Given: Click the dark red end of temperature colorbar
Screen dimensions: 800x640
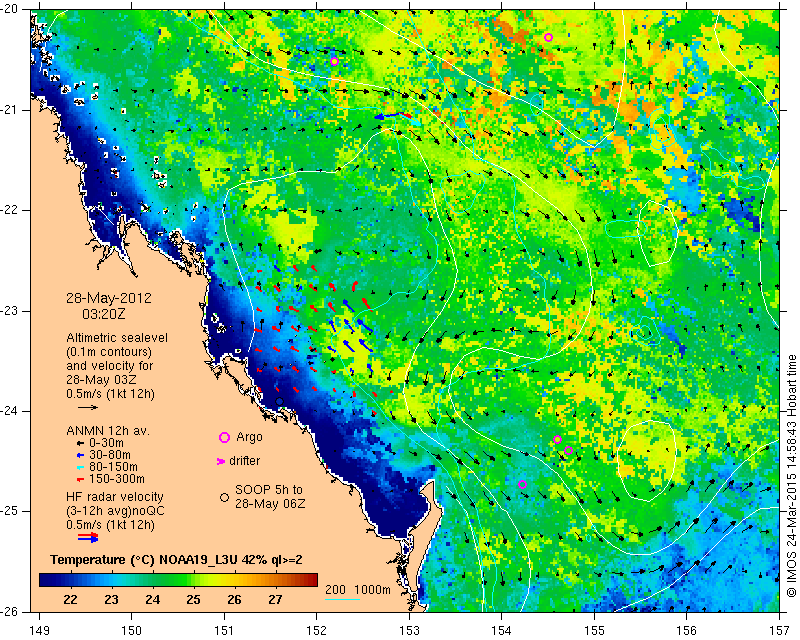Looking at the screenshot, I should pyautogui.click(x=311, y=580).
